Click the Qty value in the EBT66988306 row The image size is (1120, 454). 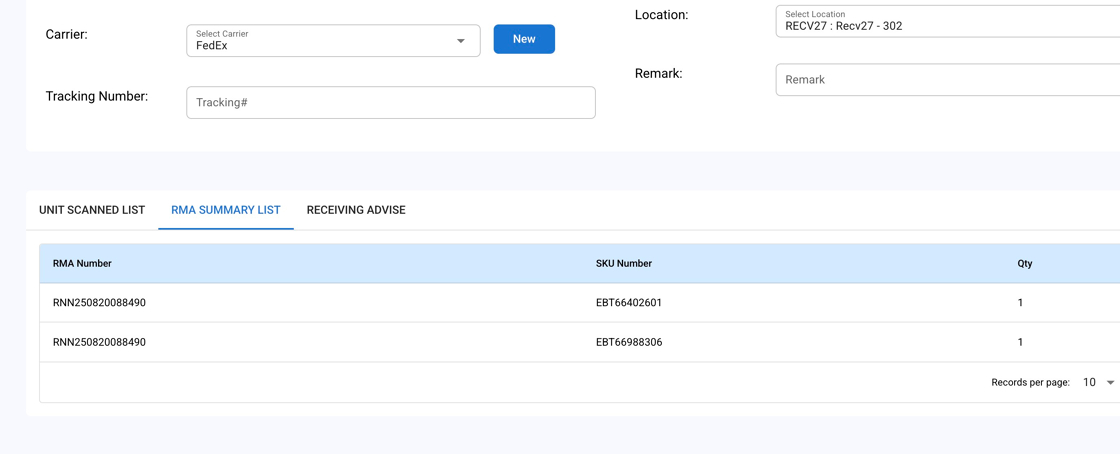click(x=1020, y=342)
